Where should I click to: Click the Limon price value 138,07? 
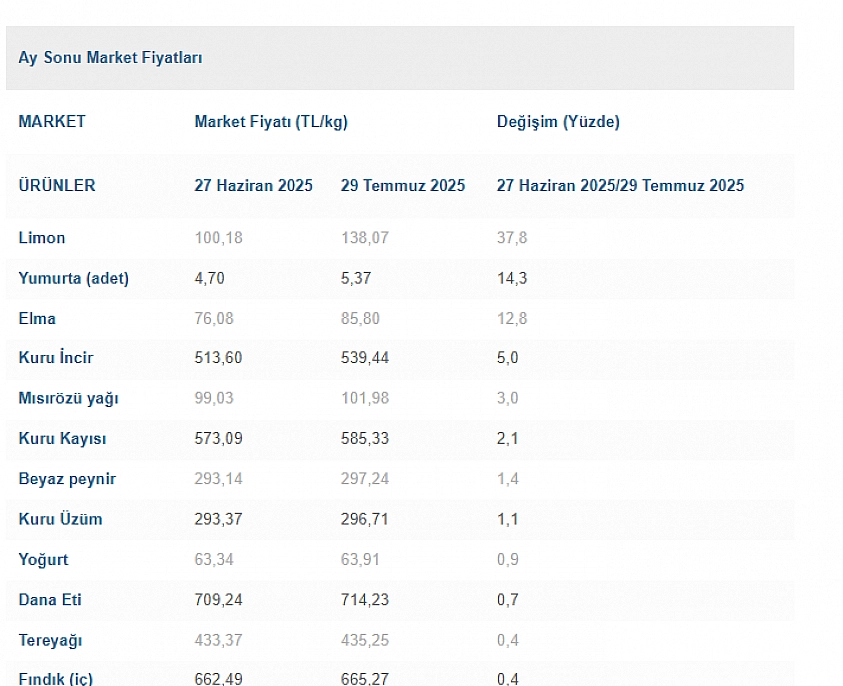pos(365,238)
